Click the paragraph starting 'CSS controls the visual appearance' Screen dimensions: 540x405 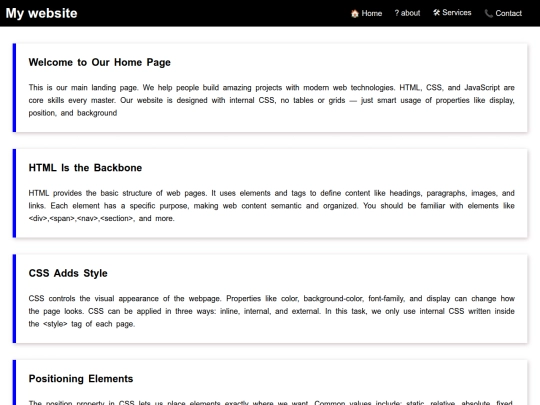[x=271, y=311]
